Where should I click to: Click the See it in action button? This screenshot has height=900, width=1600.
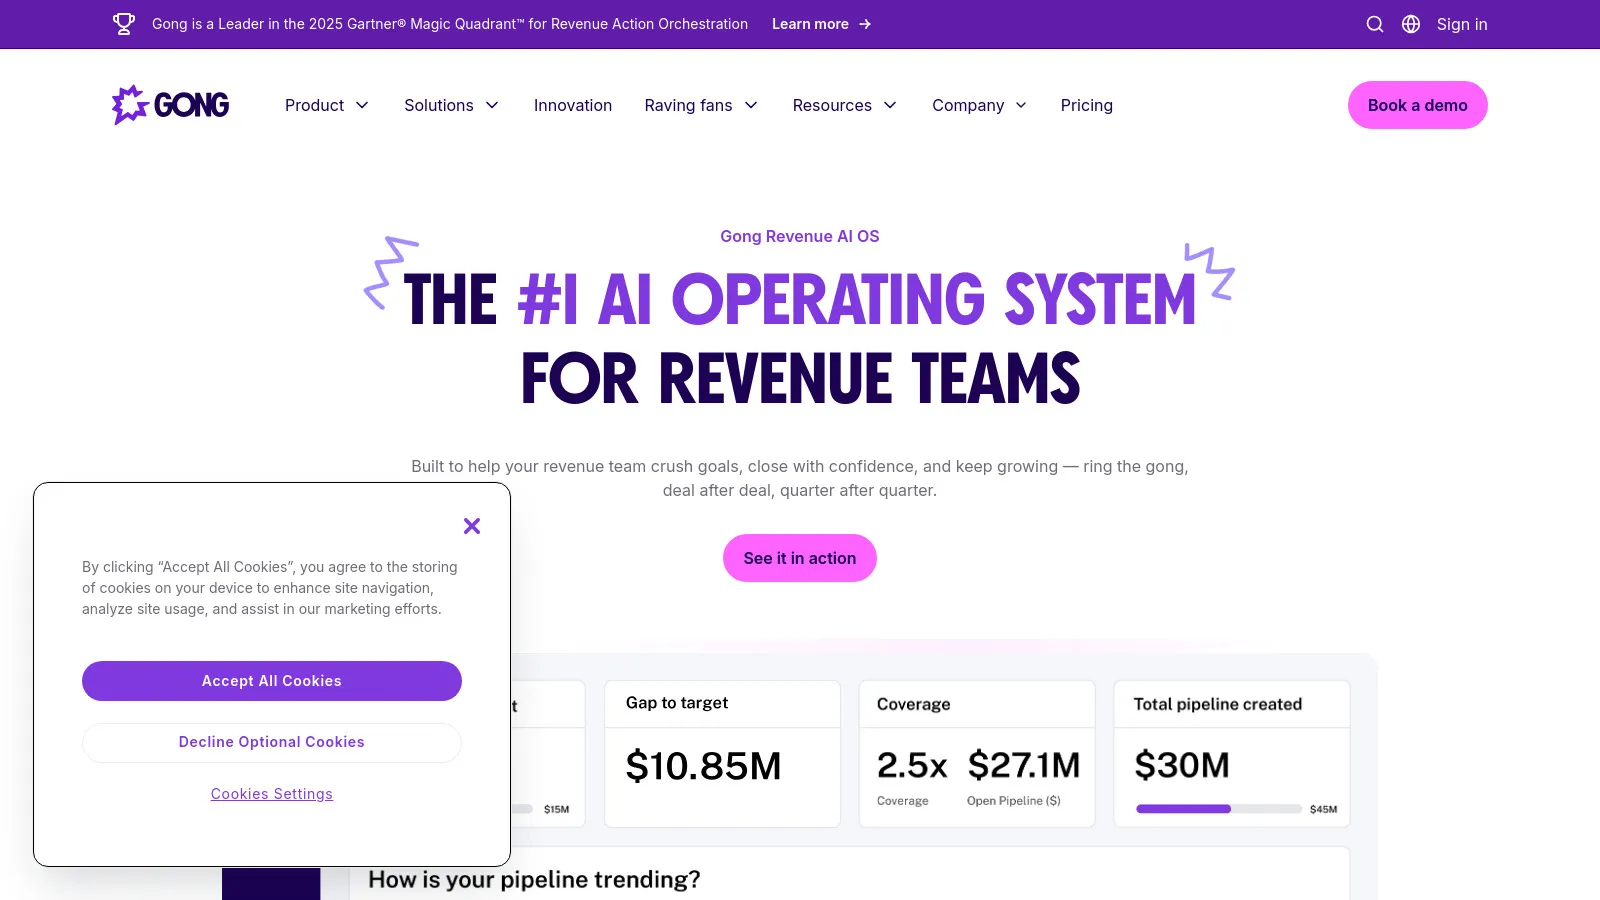pos(800,558)
